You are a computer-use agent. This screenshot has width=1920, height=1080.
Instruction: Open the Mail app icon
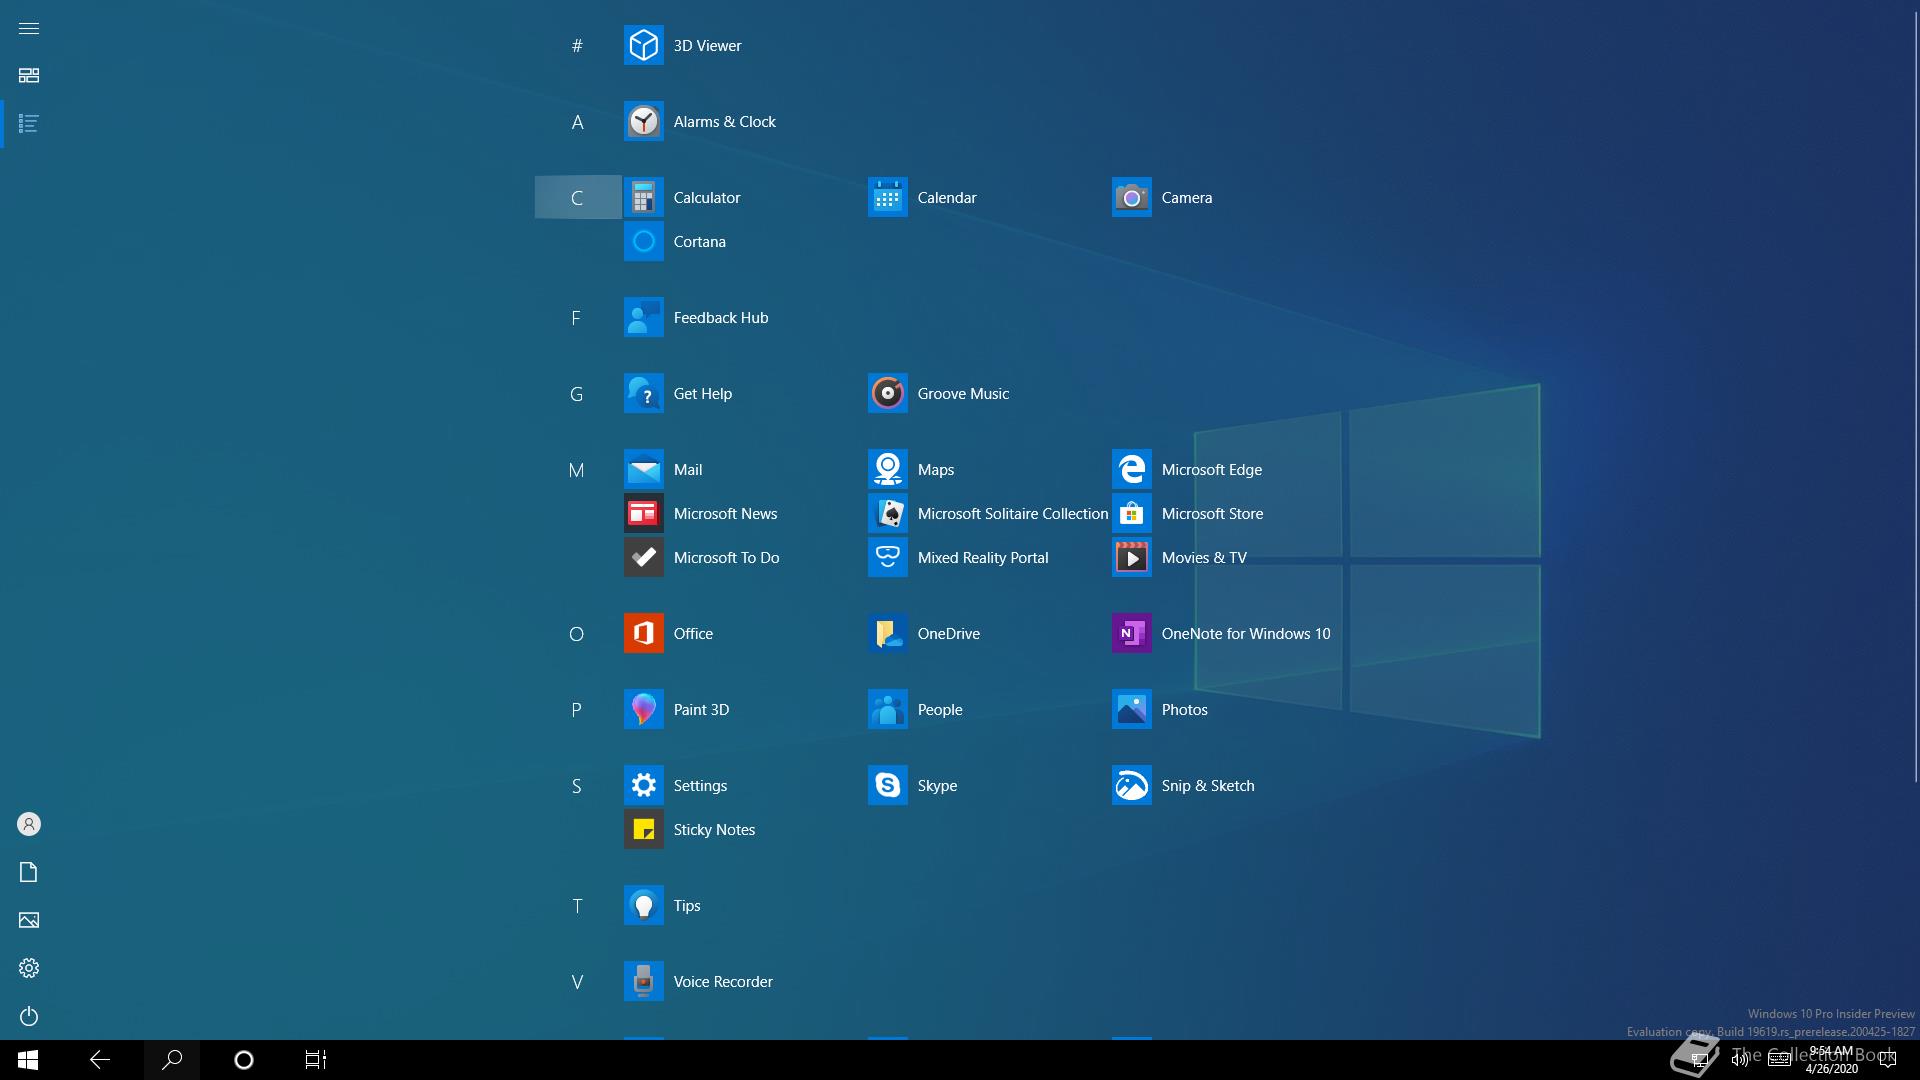(643, 469)
